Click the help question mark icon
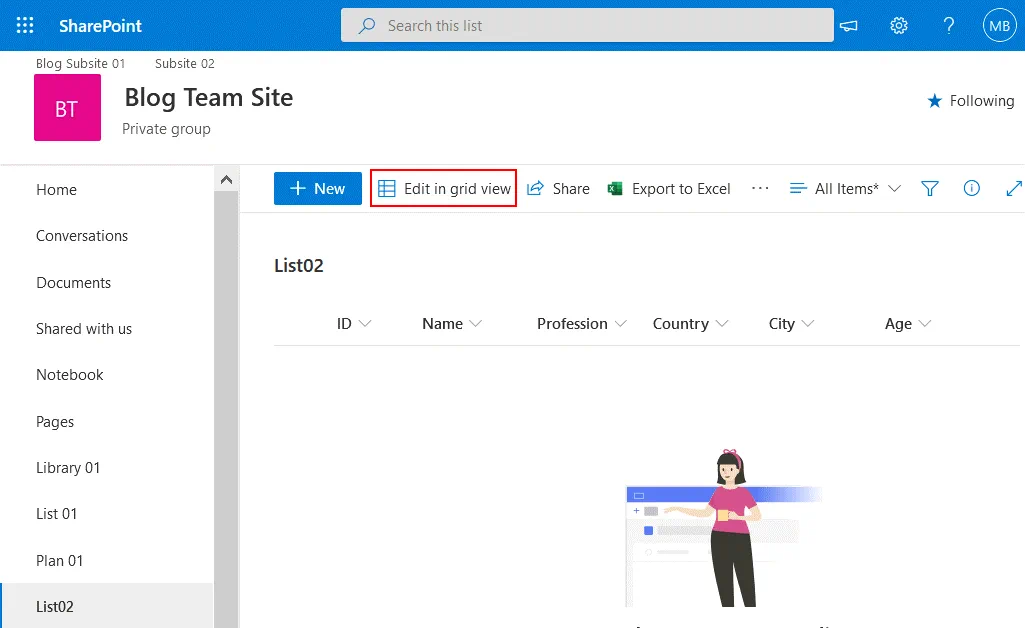 coord(949,26)
